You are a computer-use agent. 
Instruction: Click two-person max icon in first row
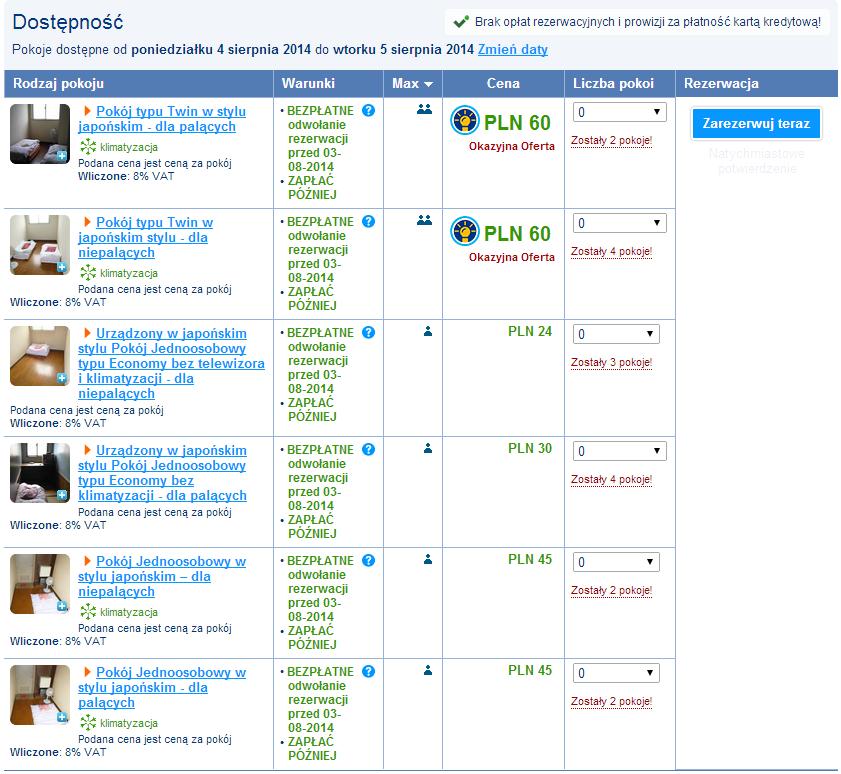click(x=424, y=109)
